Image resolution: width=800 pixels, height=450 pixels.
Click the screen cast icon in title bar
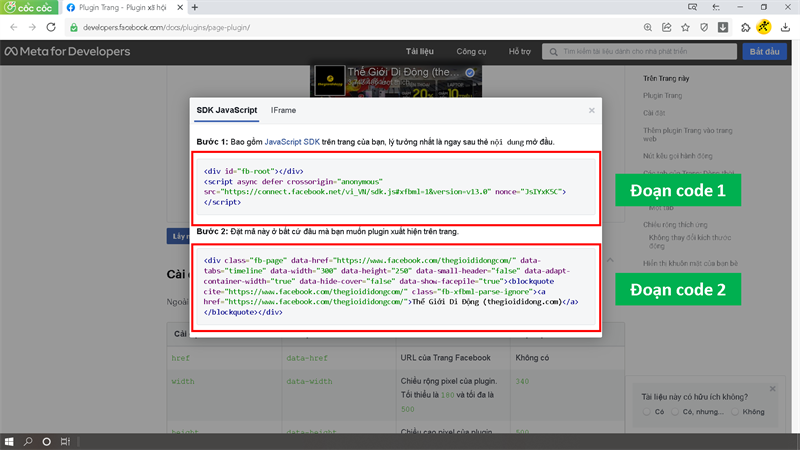tap(692, 7)
